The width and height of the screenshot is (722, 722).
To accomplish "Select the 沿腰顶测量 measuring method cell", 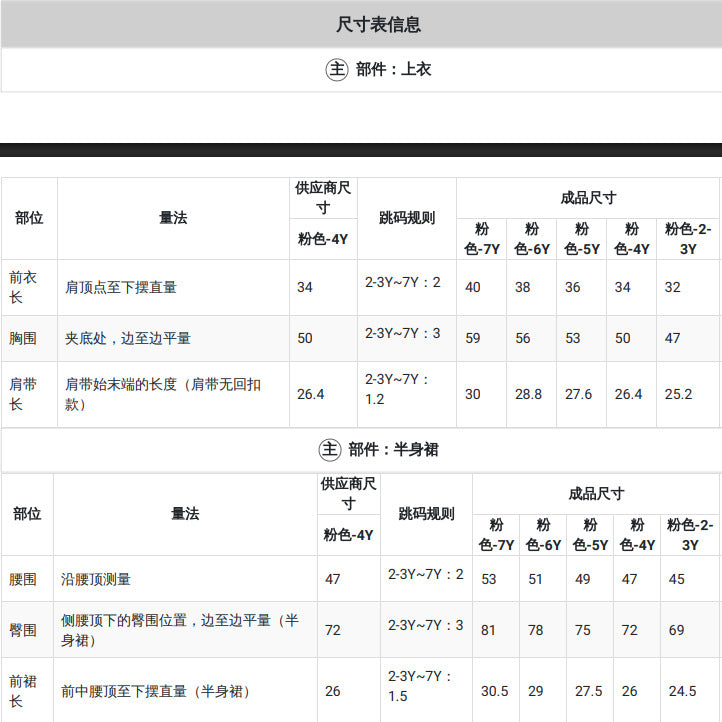I will coord(96,579).
